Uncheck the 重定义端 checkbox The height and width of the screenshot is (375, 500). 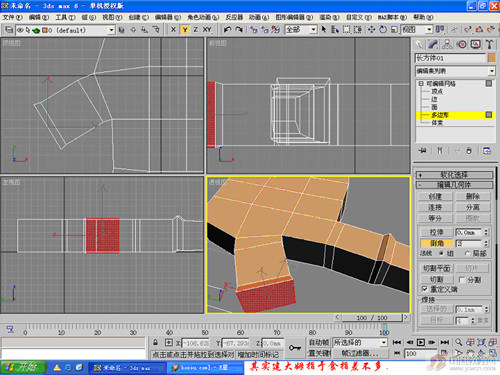click(424, 289)
